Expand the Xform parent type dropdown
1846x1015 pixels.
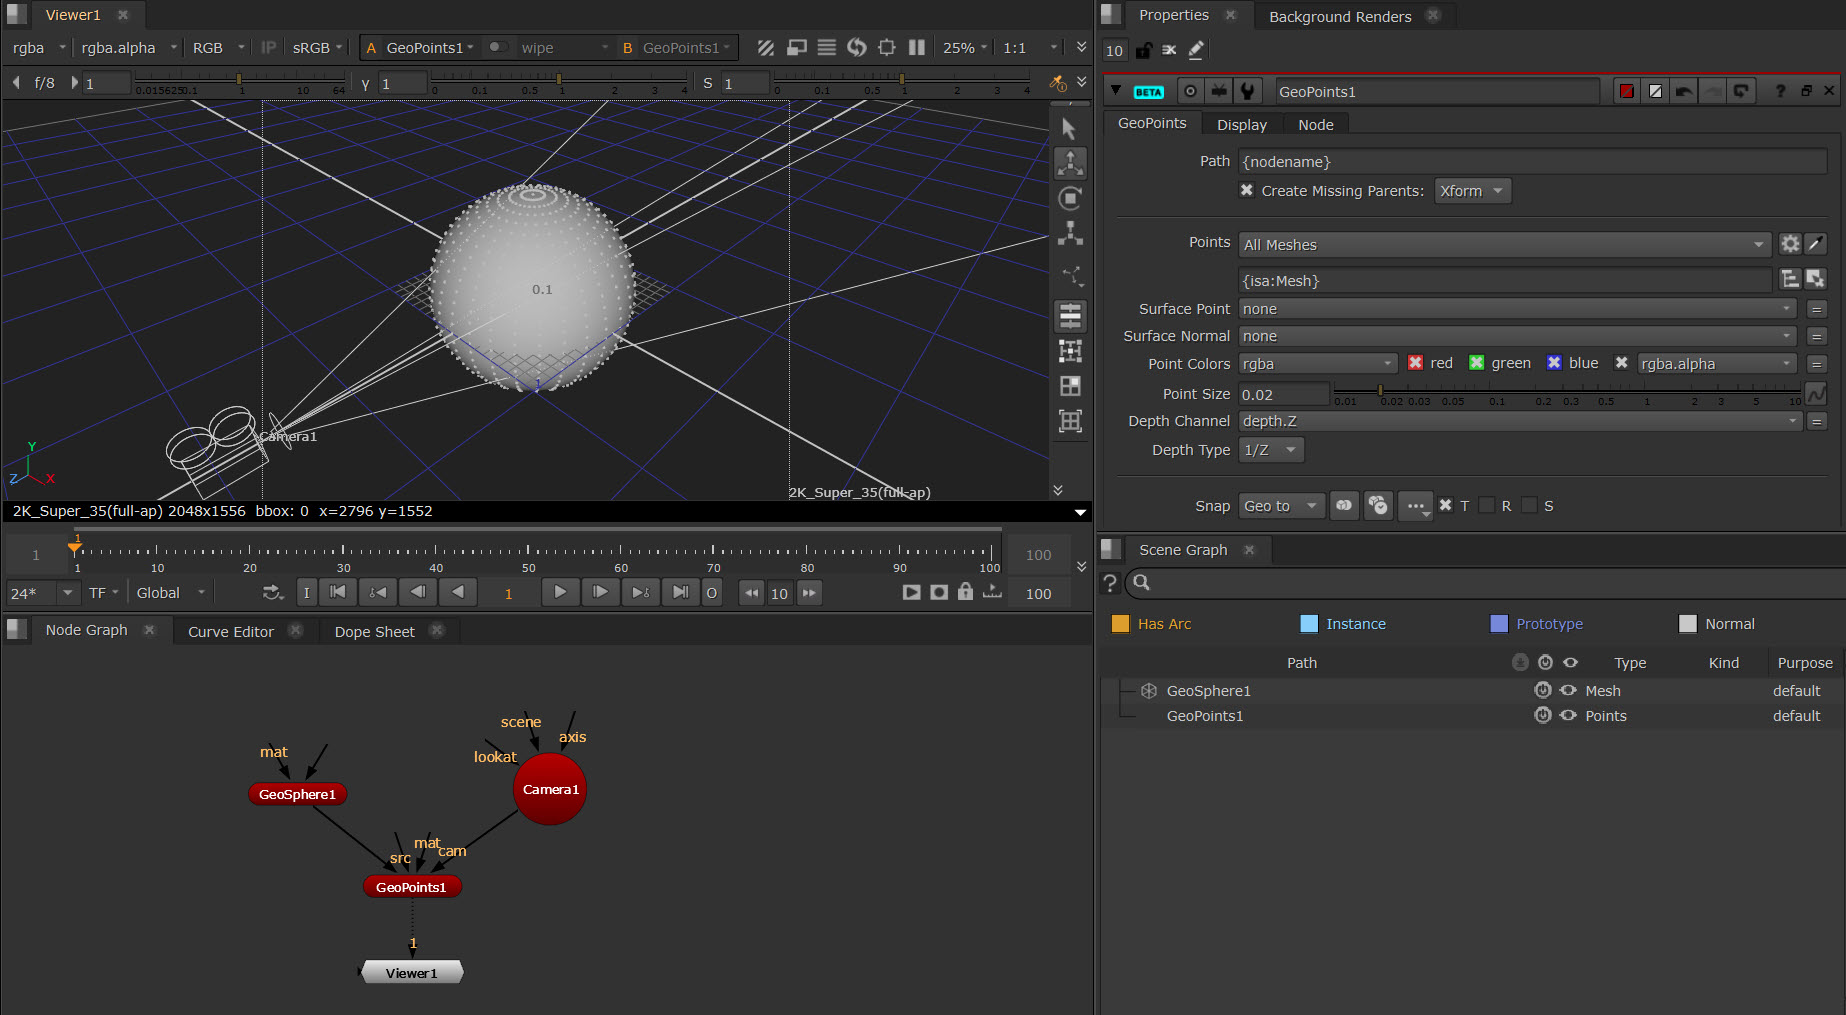tap(1472, 191)
